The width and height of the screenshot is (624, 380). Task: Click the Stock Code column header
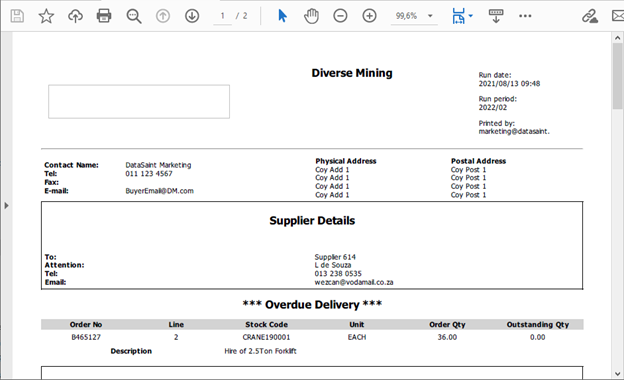pos(266,325)
